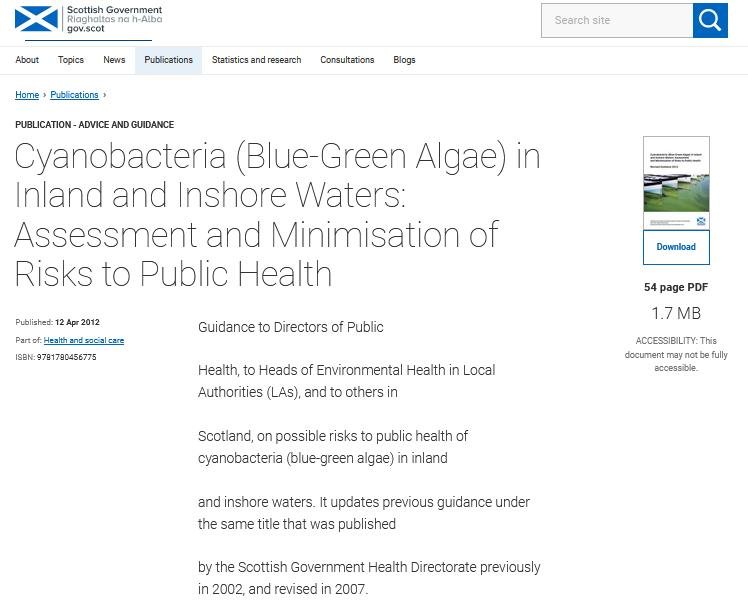This screenshot has width=748, height=611.
Task: Click the Scottish saltire flag logo
Action: coord(36,19)
